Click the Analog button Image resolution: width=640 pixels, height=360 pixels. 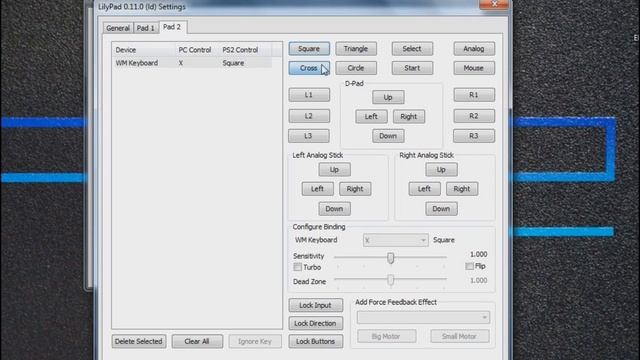pos(474,49)
